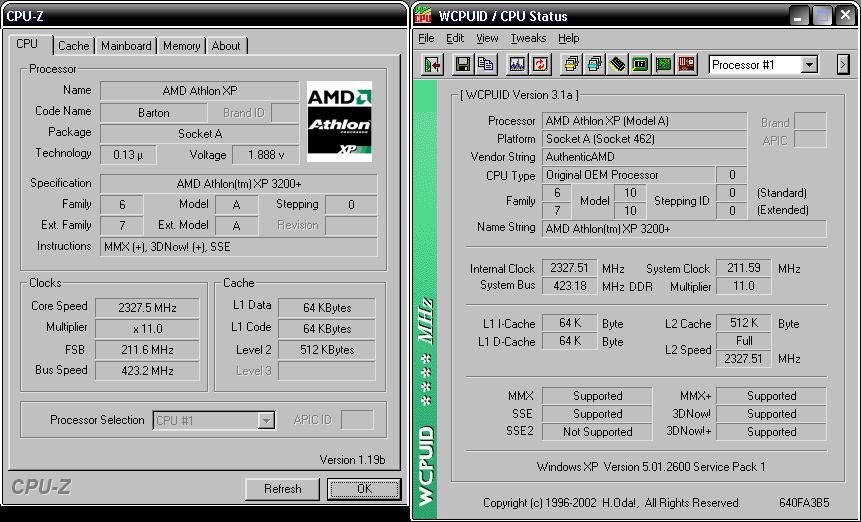Click the Core Speed value field
861x522 pixels.
tap(149, 307)
